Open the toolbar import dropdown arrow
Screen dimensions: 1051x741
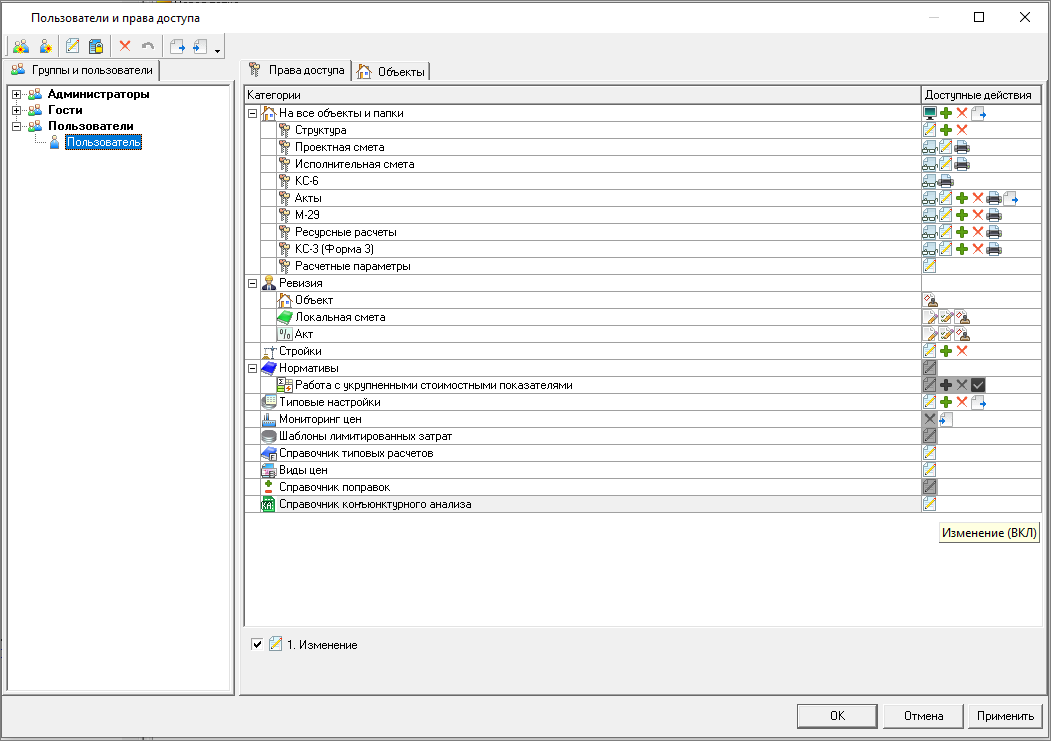(217, 48)
